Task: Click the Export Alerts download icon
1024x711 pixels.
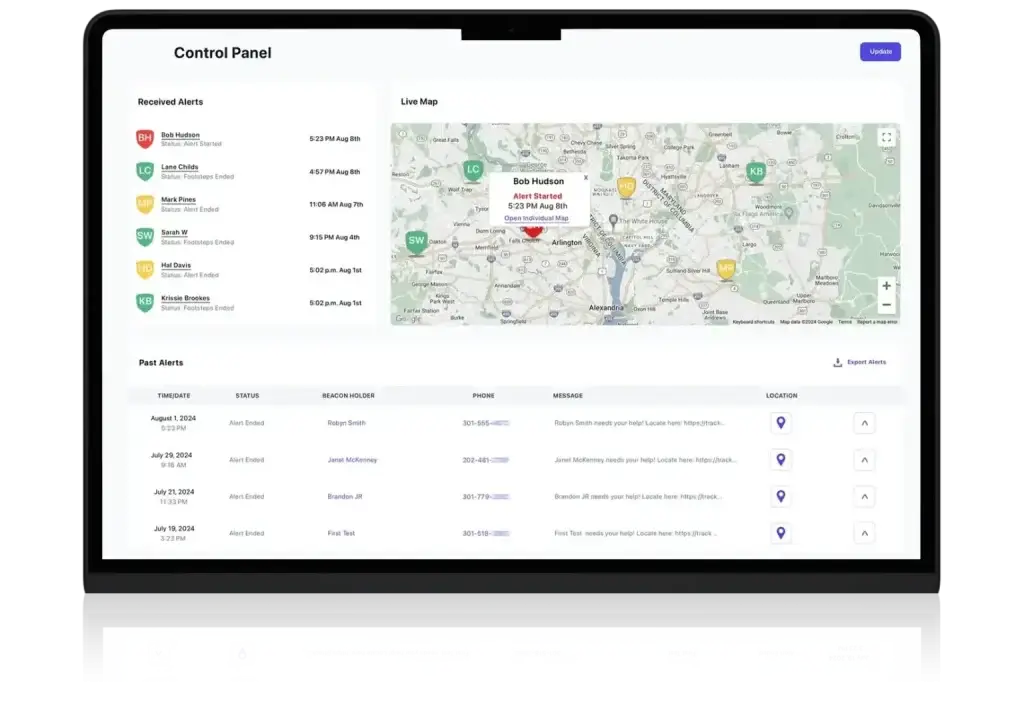Action: (837, 362)
